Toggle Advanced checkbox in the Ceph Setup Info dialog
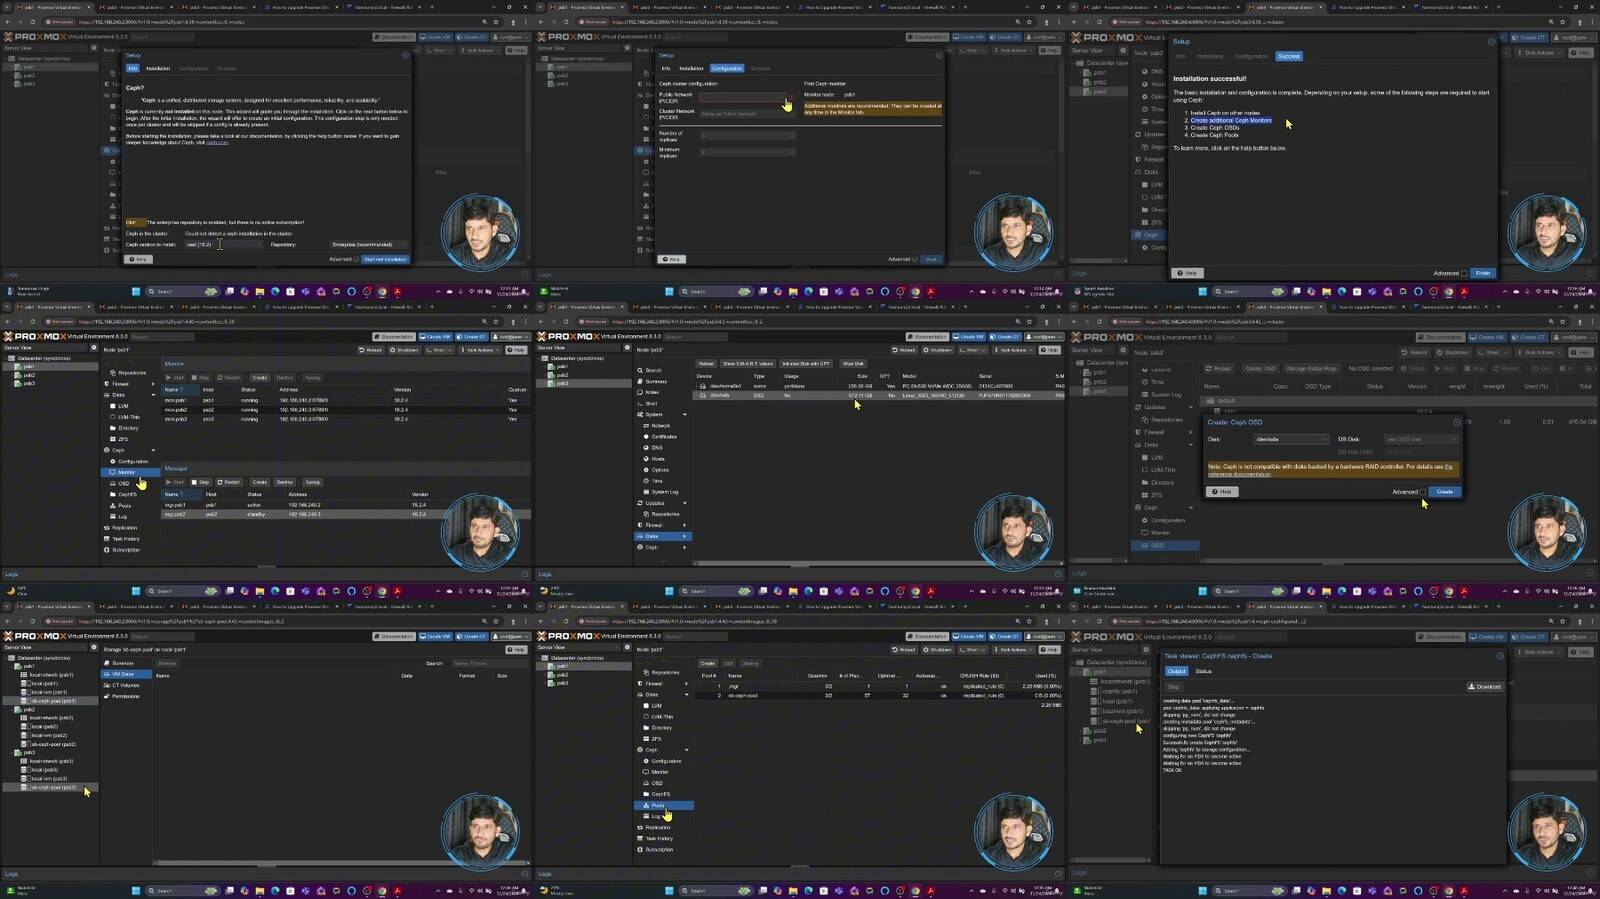1600x899 pixels. 356,259
